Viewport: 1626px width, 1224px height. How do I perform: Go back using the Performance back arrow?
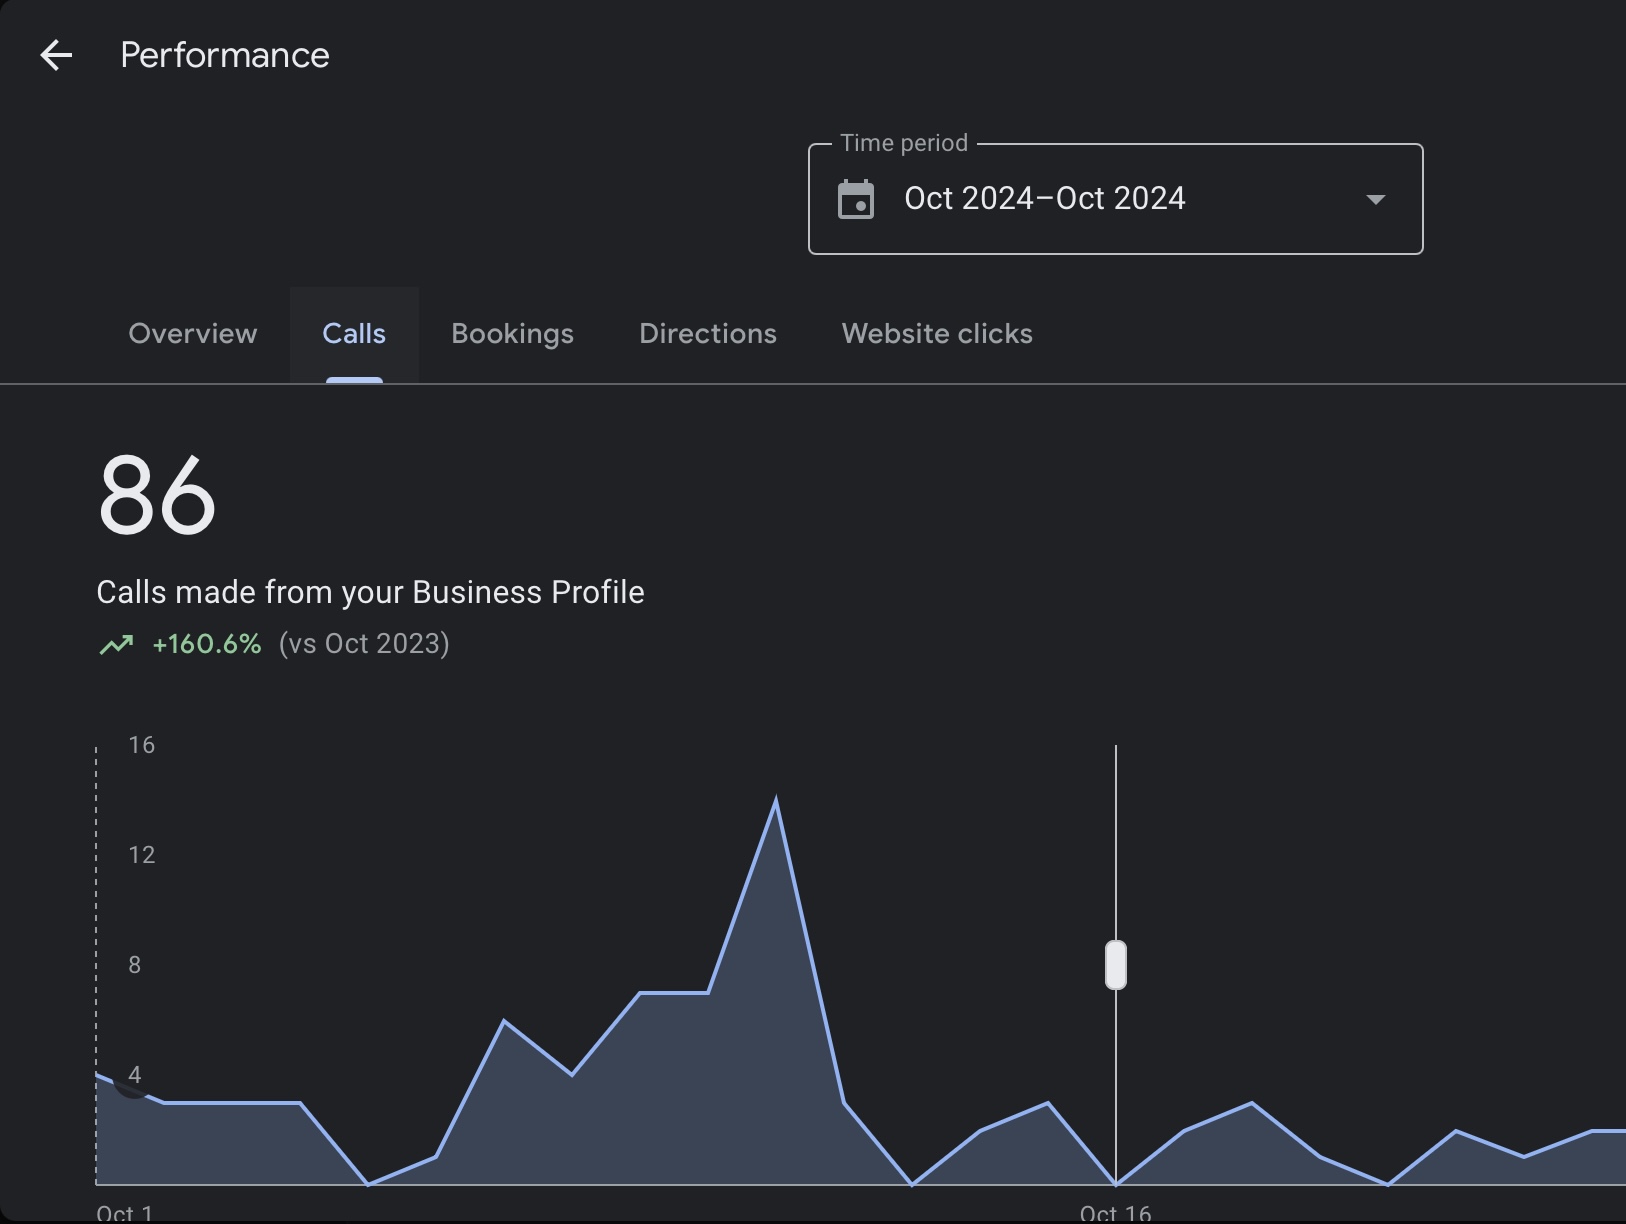point(56,55)
